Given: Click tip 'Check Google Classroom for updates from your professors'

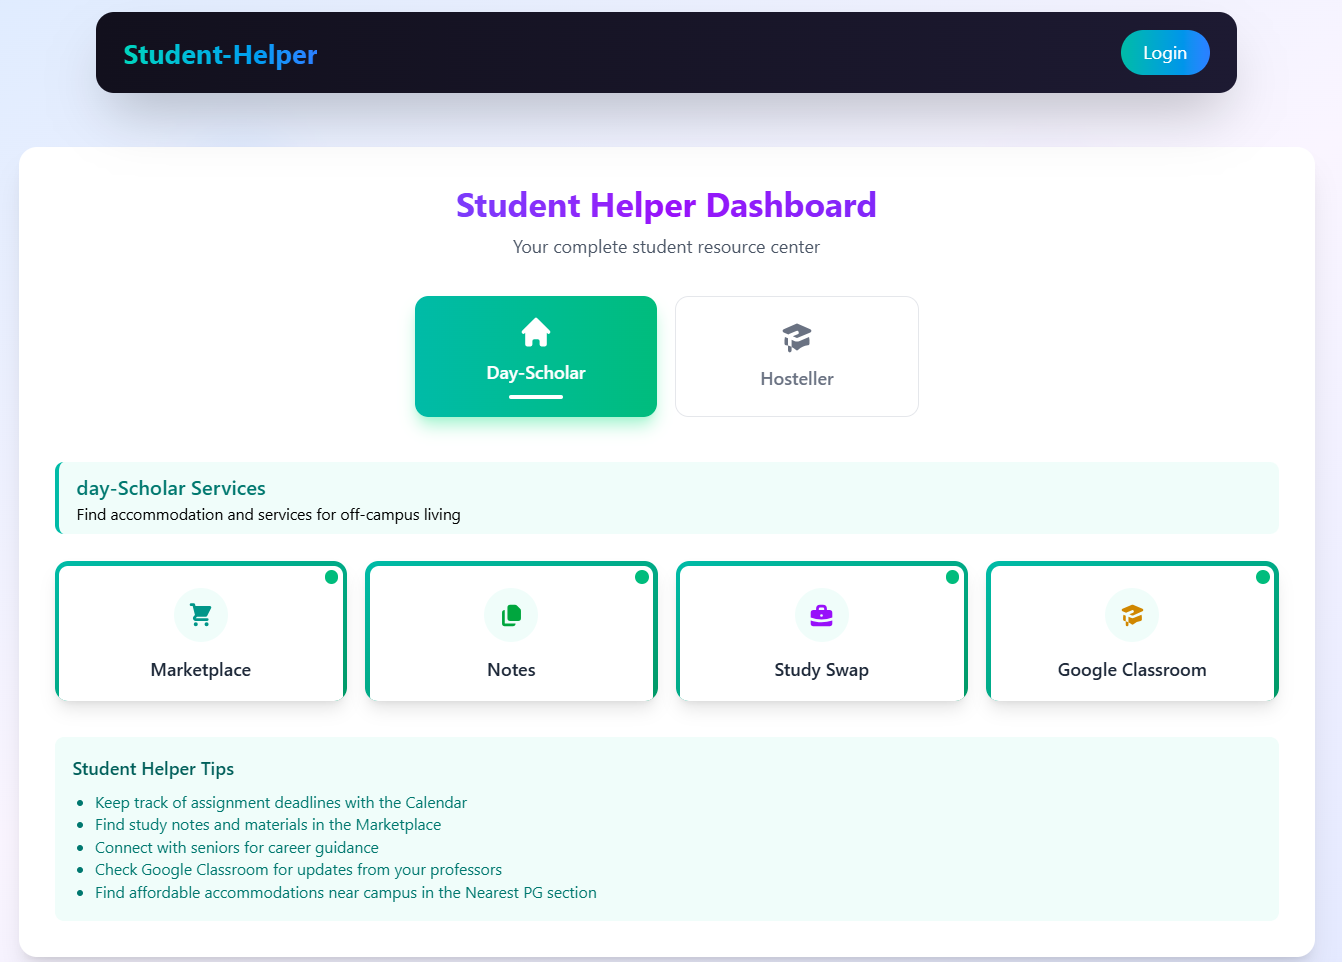Looking at the screenshot, I should tap(298, 870).
